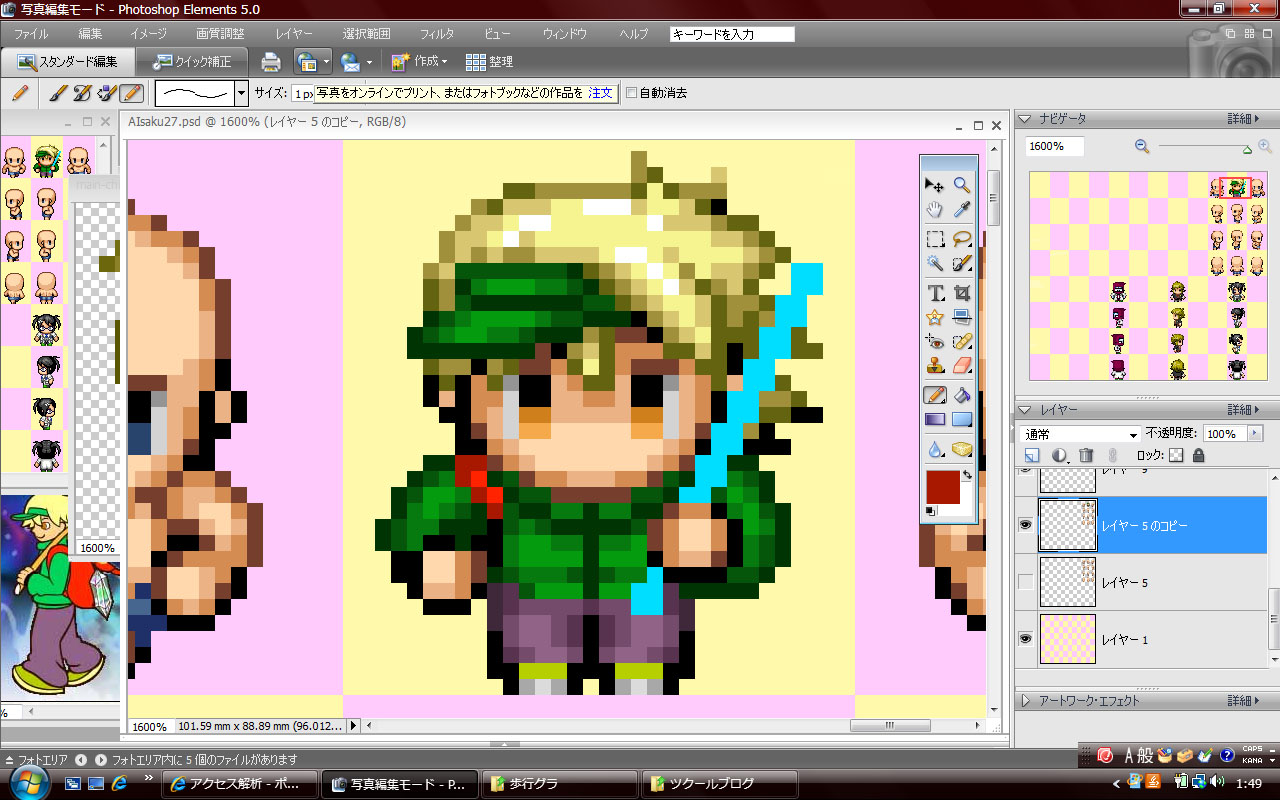
Task: Open the フィルタ menu
Action: (437, 34)
